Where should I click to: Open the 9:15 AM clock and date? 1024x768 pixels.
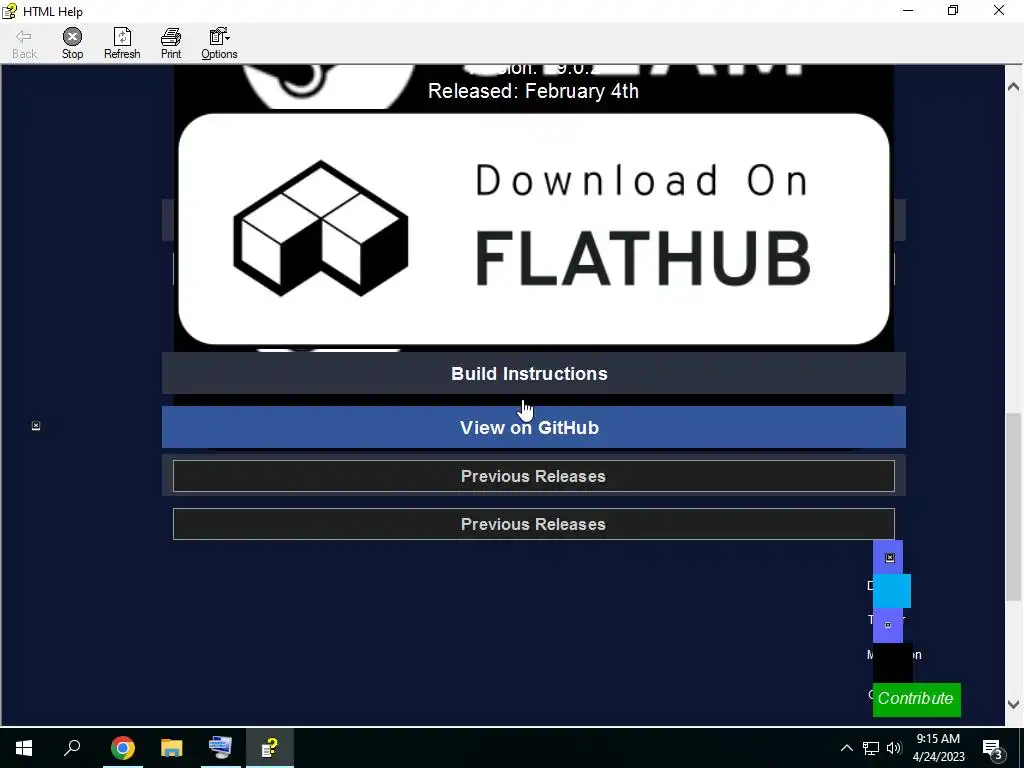[x=938, y=748]
